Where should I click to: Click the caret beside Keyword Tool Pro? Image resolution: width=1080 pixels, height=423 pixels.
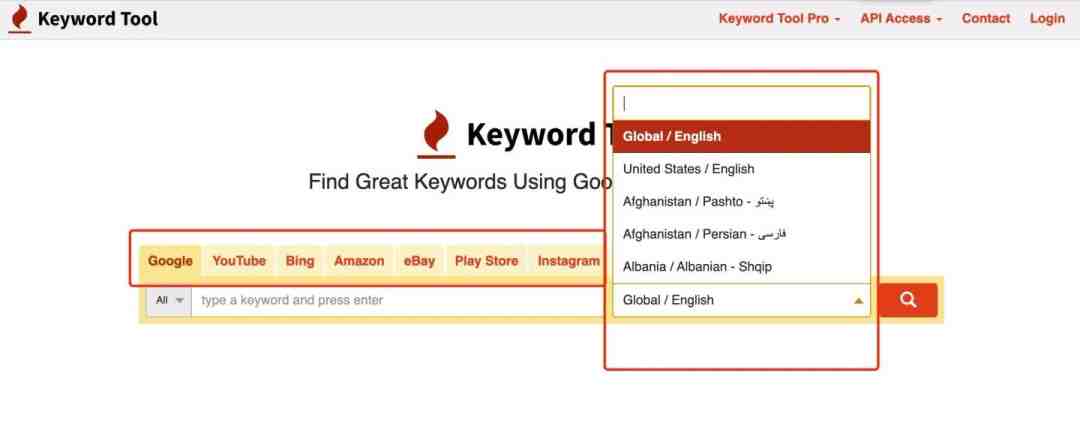(838, 20)
